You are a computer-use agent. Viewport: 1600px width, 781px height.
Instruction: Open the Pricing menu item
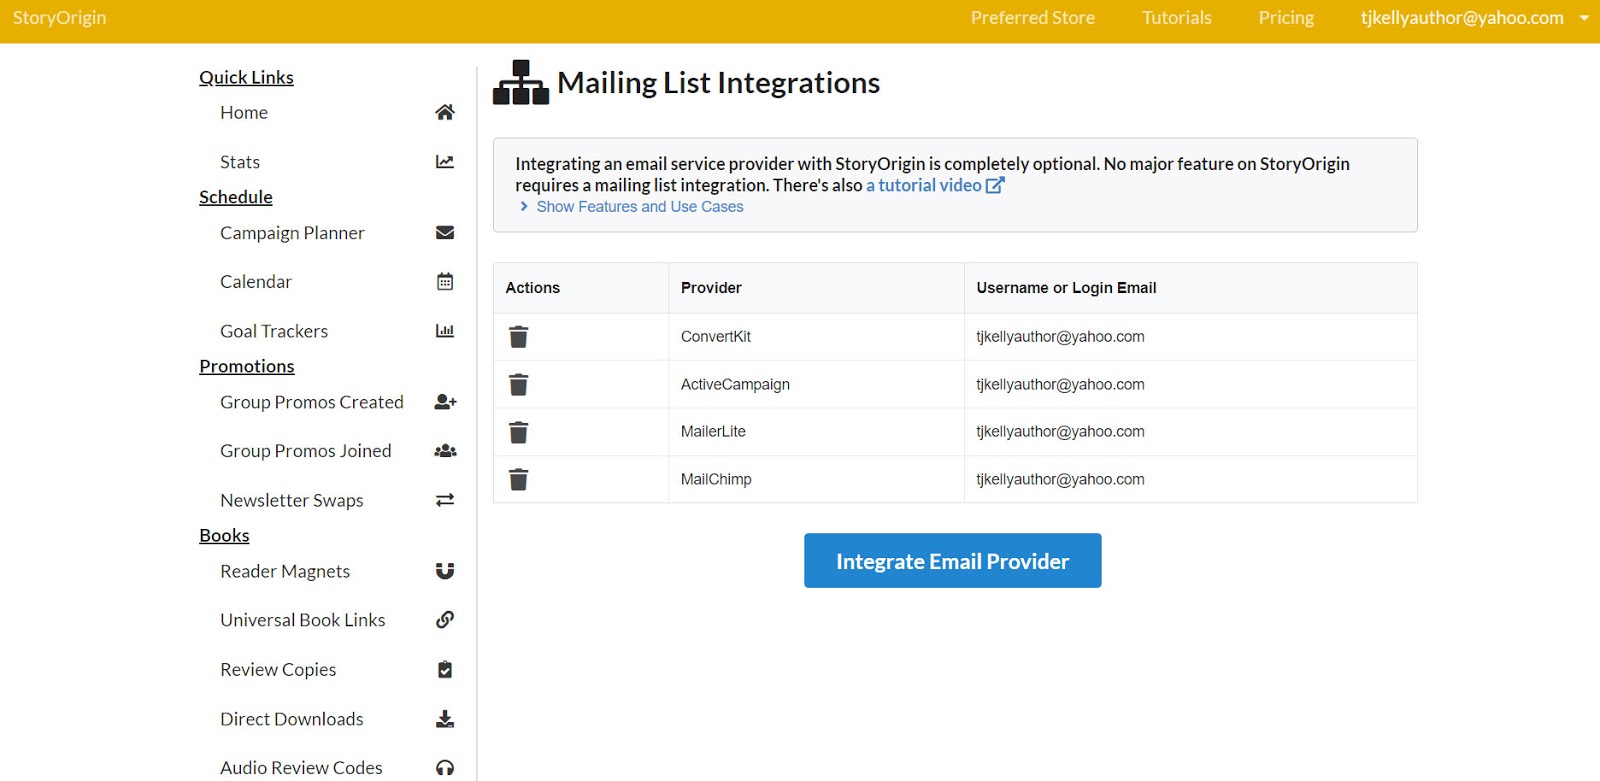pyautogui.click(x=1286, y=18)
